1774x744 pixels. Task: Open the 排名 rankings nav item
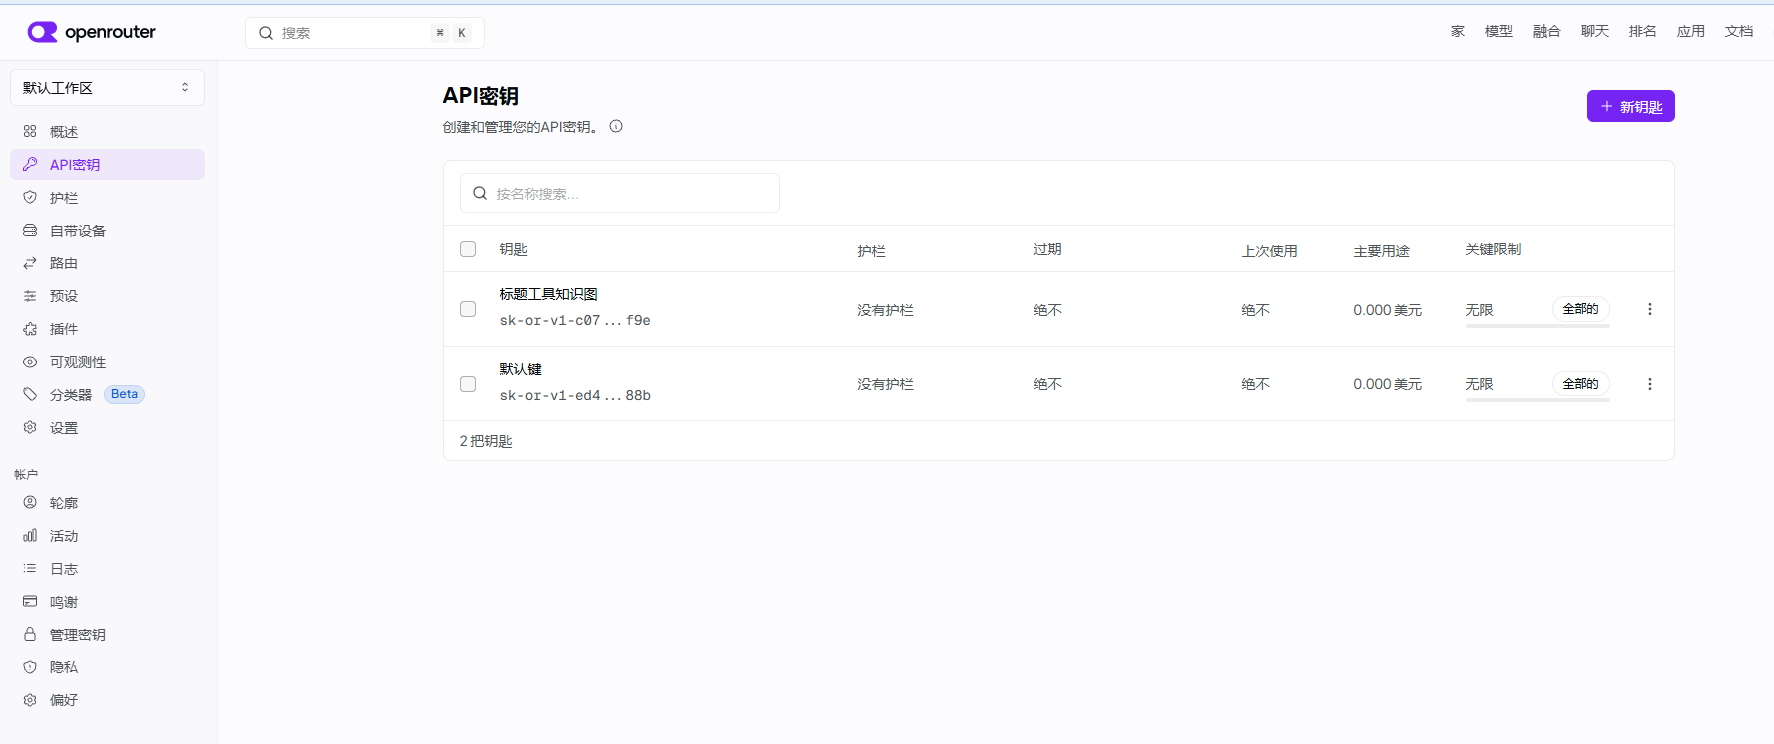pyautogui.click(x=1643, y=32)
